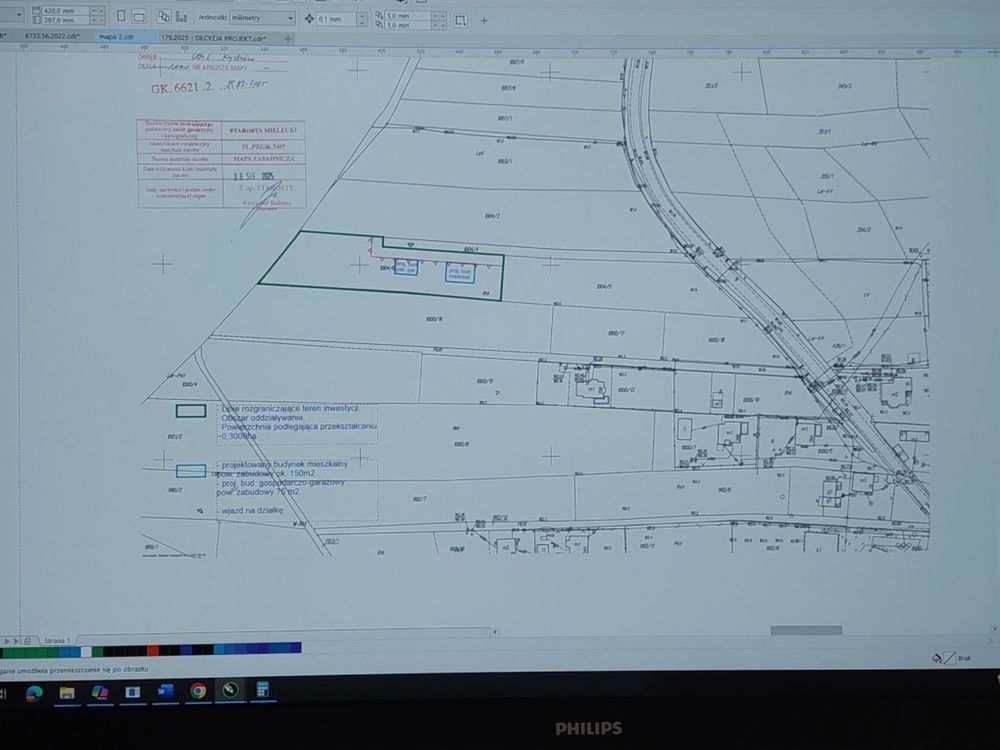Click the page height field 297,0 mm
The image size is (1000, 750).
pyautogui.click(x=66, y=20)
